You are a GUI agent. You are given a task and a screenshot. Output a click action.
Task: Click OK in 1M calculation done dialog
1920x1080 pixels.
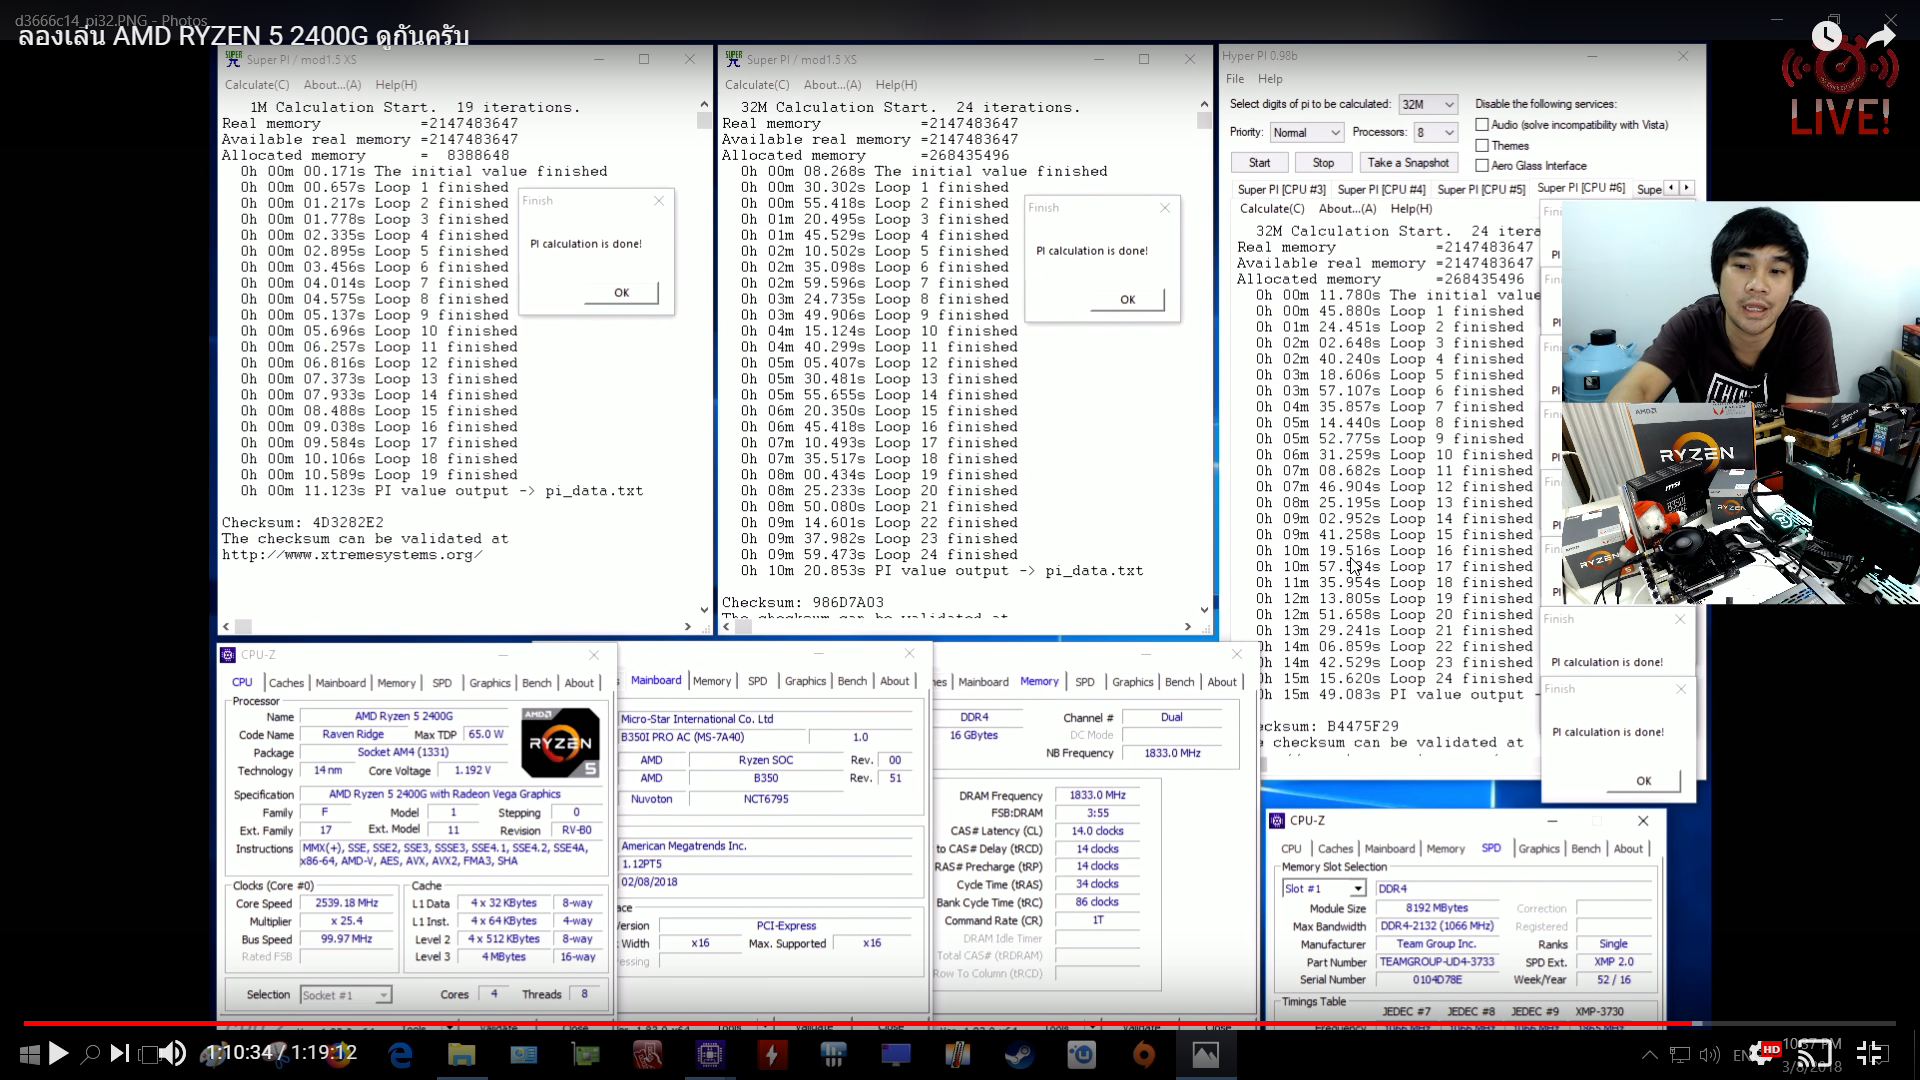[x=621, y=293]
